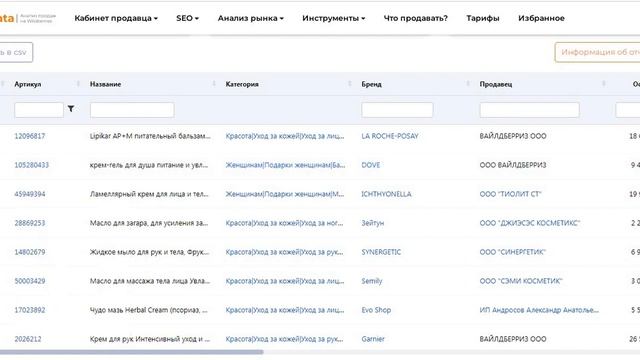Viewport: 640px width, 360px height.
Task: Open seller ООО "СИНЕРГЕТИК"
Action: pos(513,252)
